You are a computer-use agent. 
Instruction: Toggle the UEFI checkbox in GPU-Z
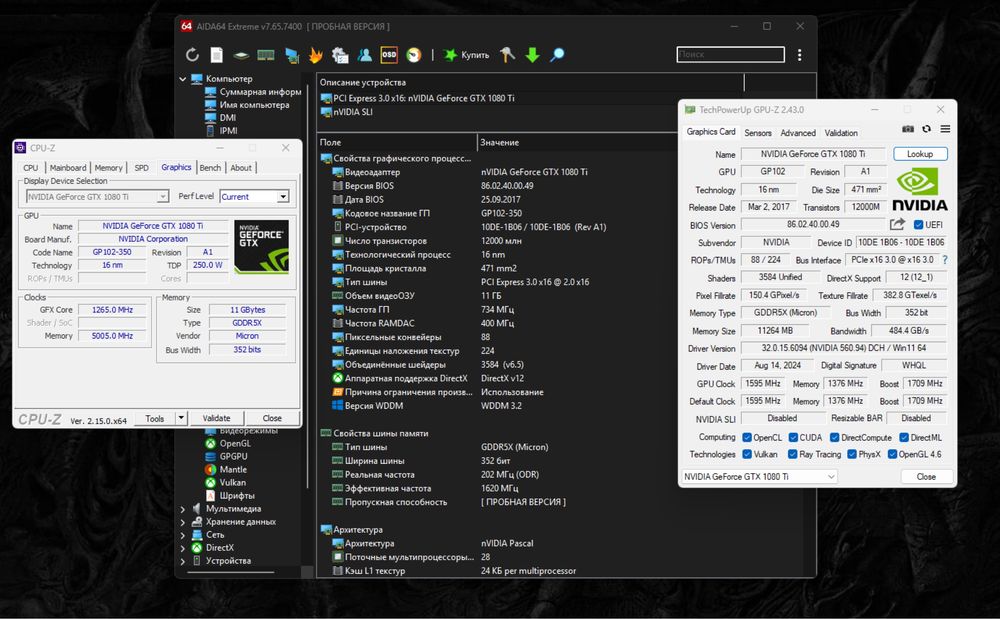coord(916,225)
